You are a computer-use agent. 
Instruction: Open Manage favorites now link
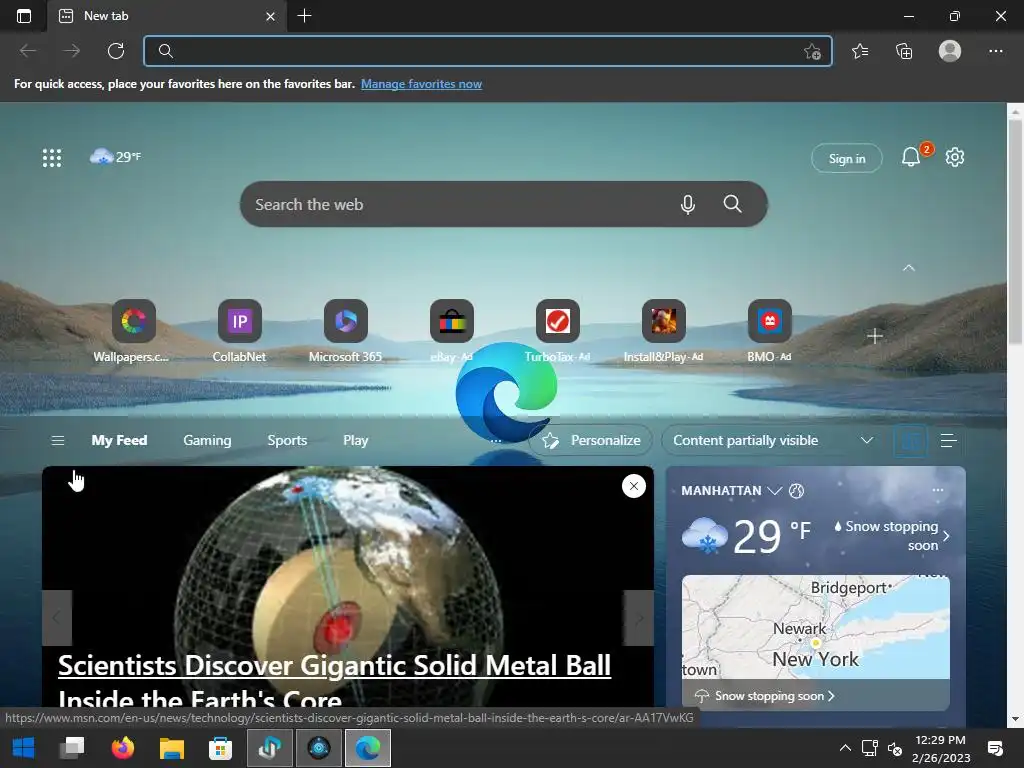[x=421, y=84]
